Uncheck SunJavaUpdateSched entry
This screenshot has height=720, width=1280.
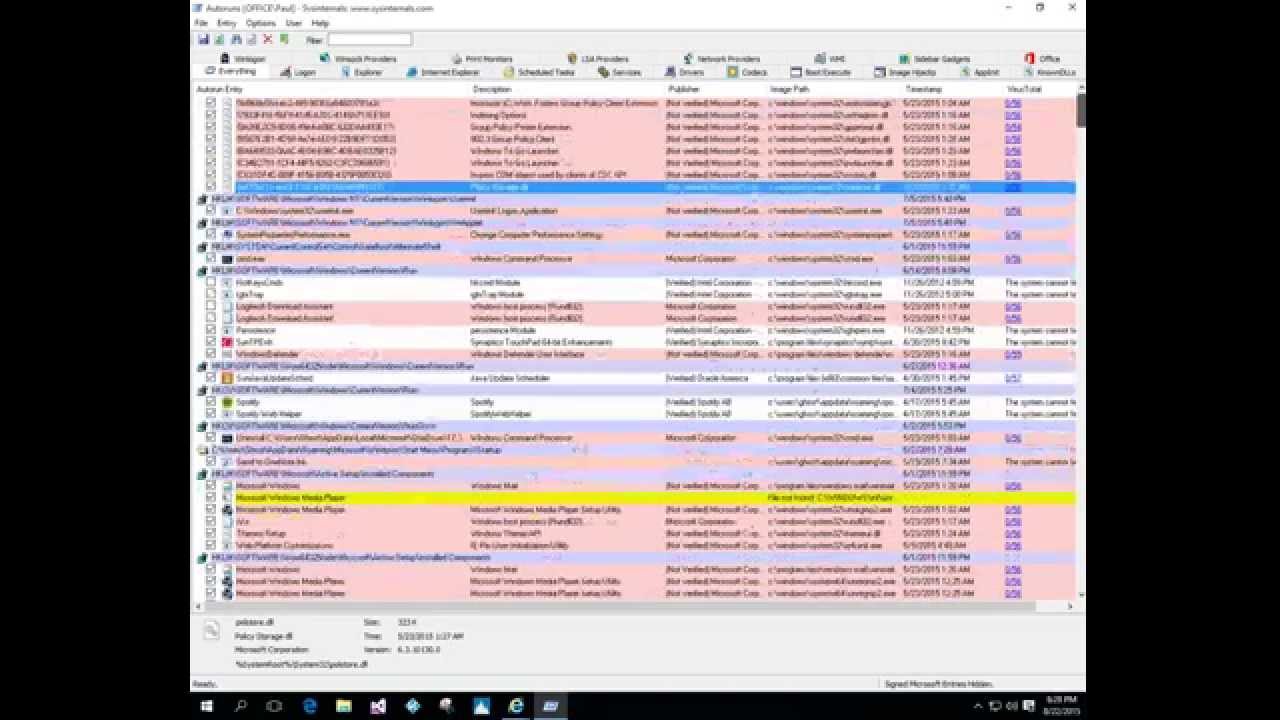tap(211, 378)
